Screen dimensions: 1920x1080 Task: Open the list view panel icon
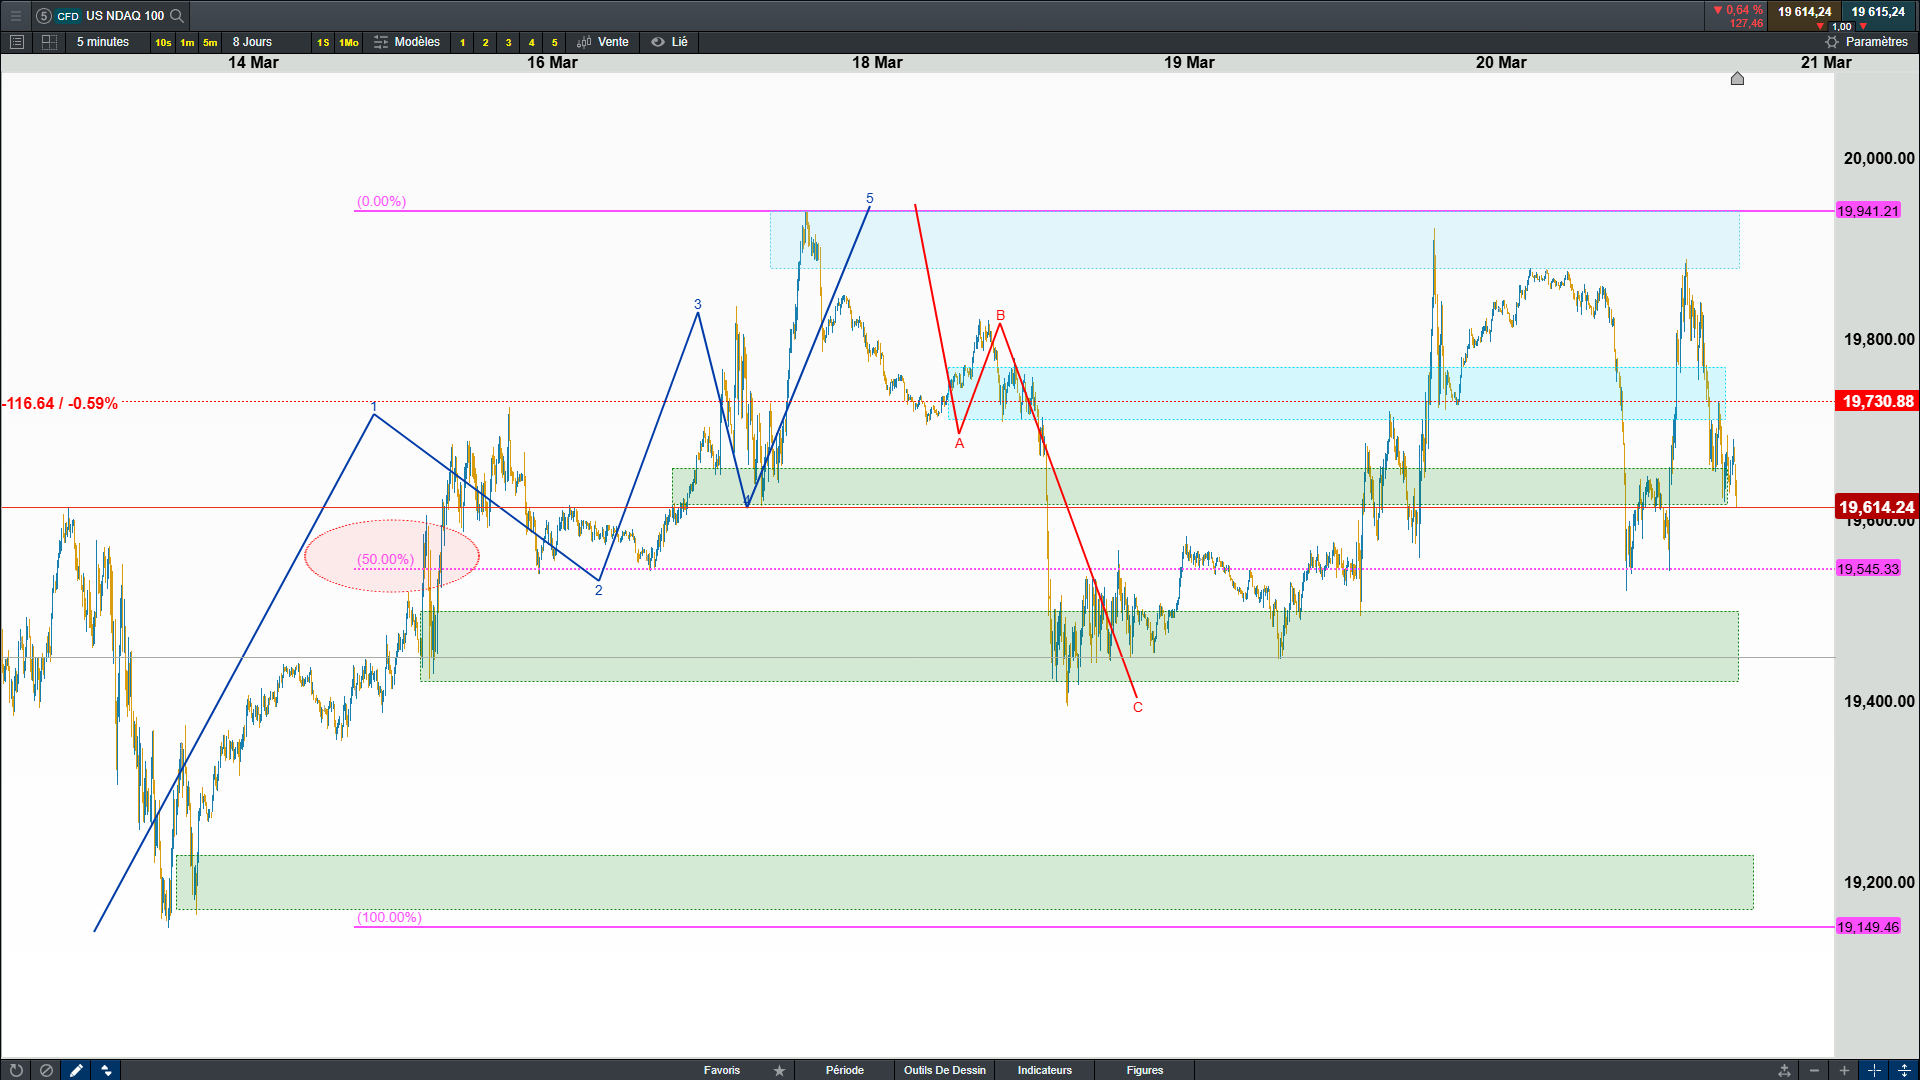[16, 42]
